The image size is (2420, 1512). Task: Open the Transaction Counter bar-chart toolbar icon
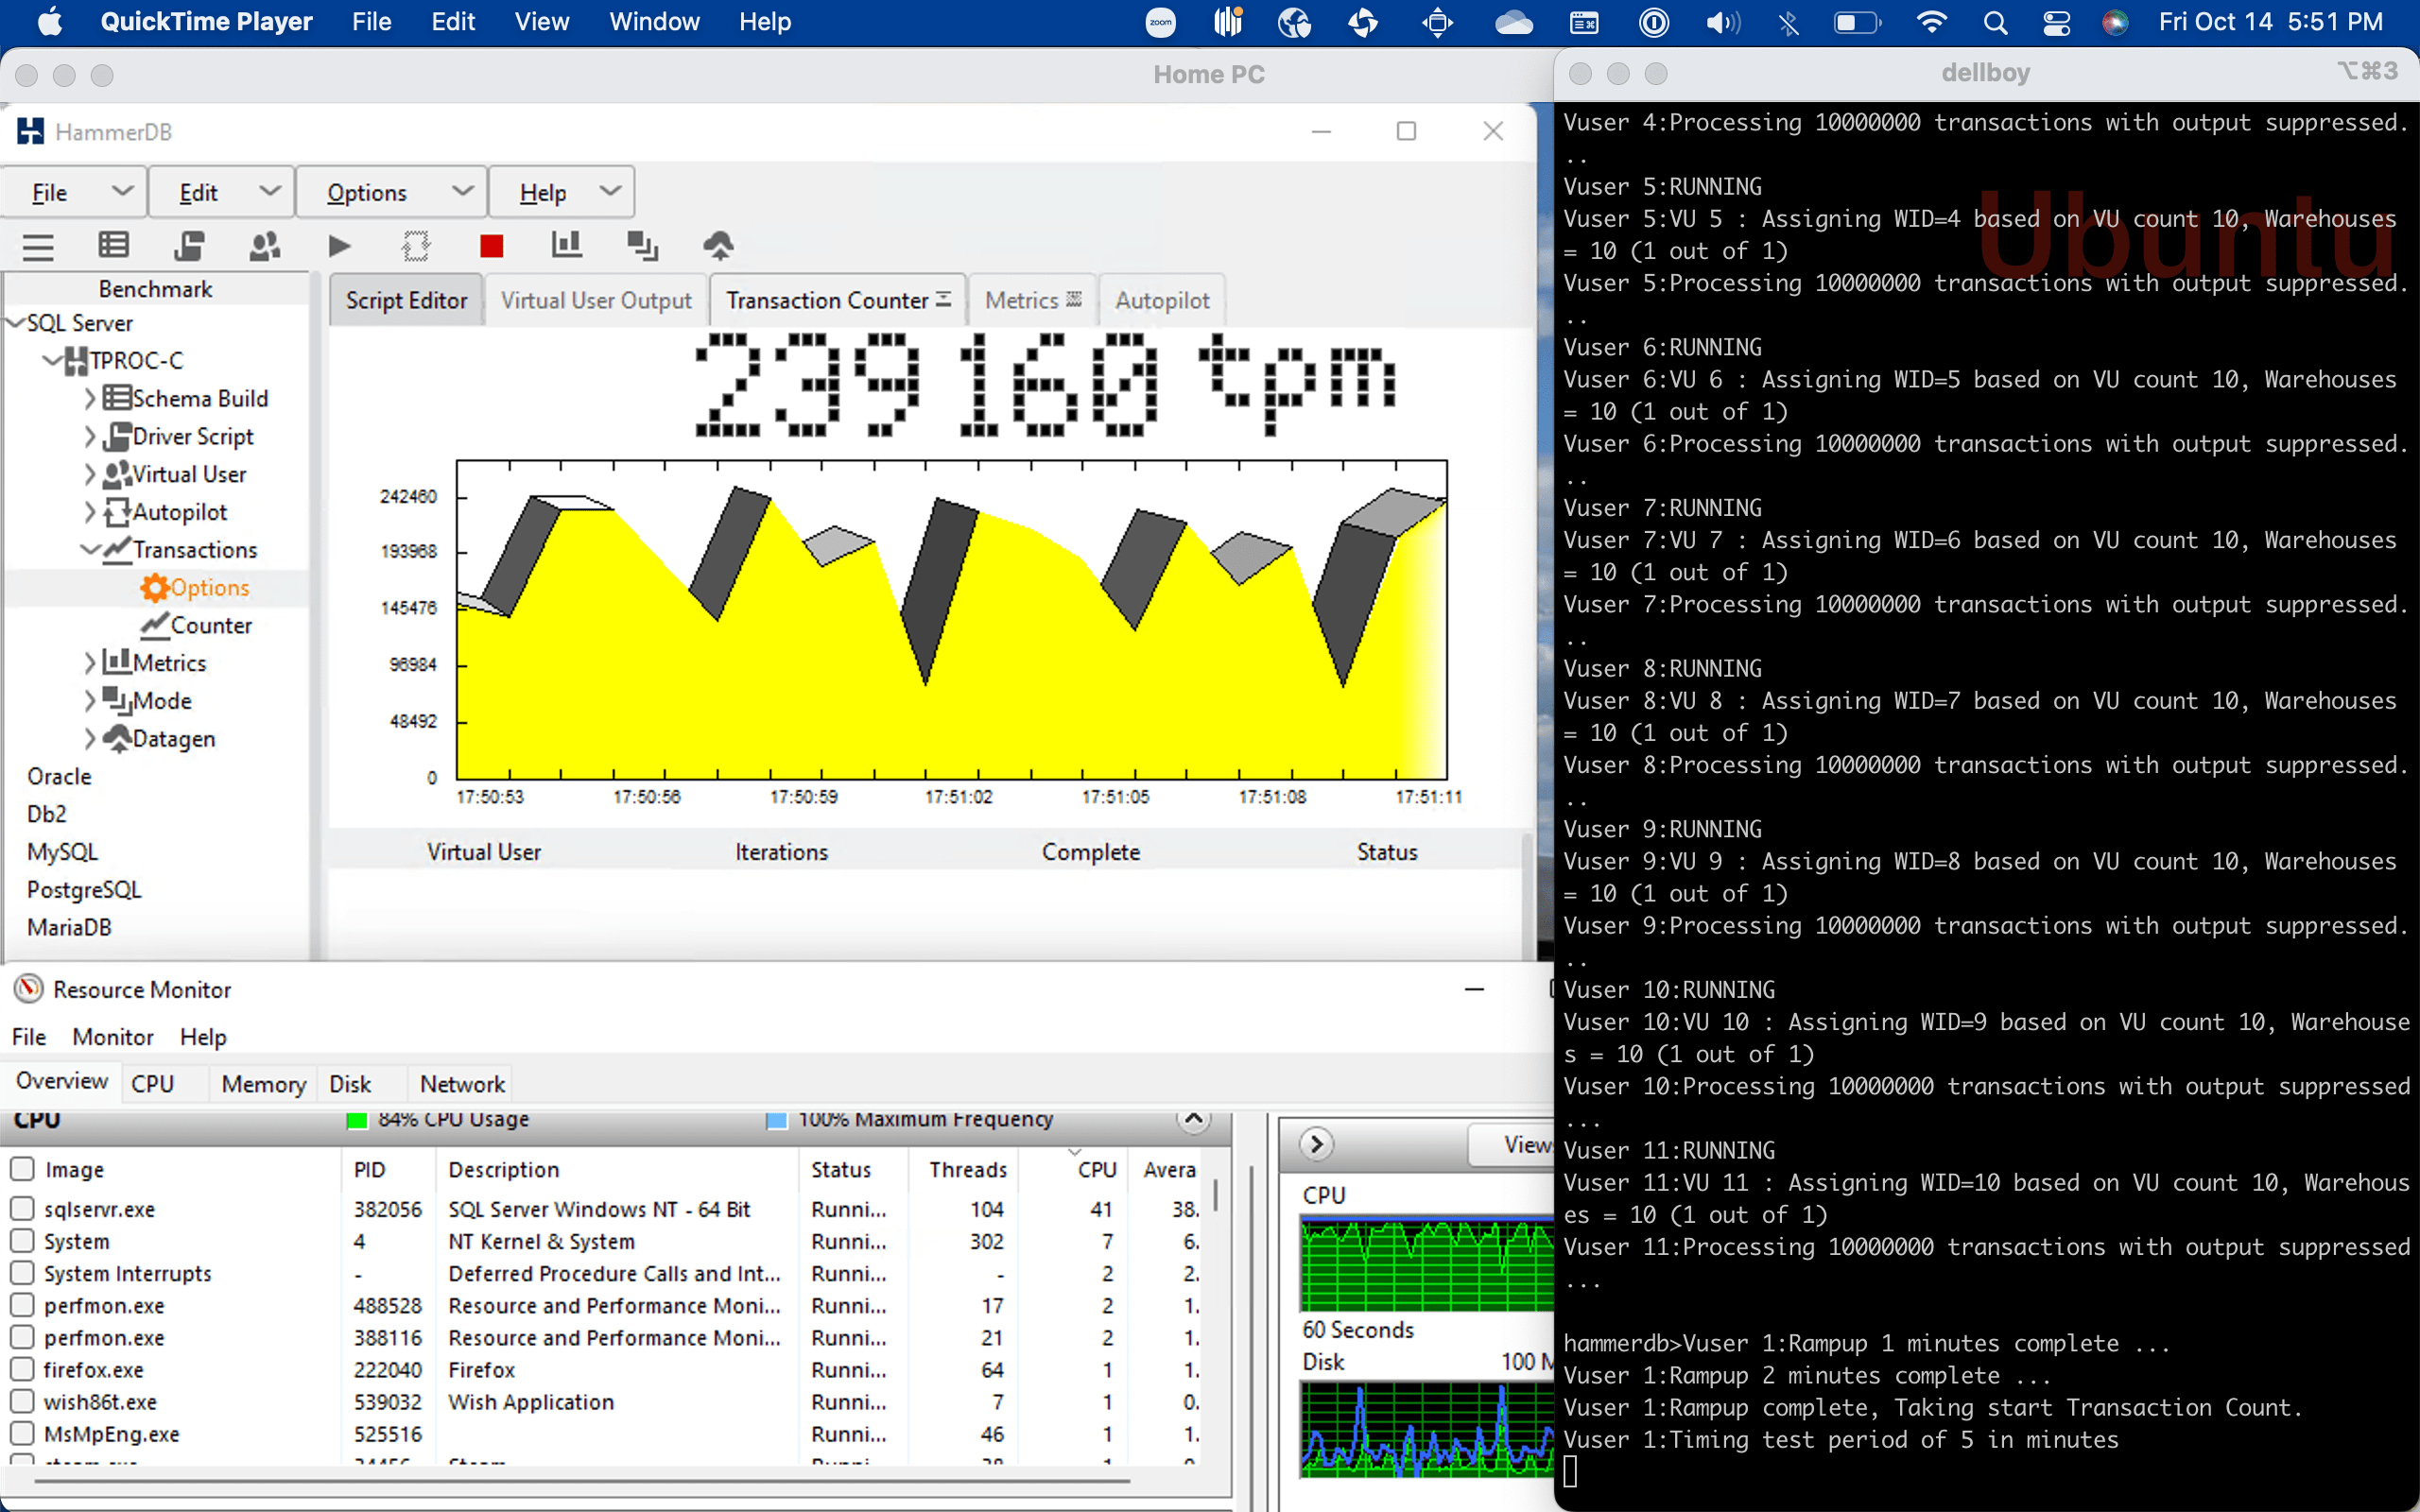566,246
